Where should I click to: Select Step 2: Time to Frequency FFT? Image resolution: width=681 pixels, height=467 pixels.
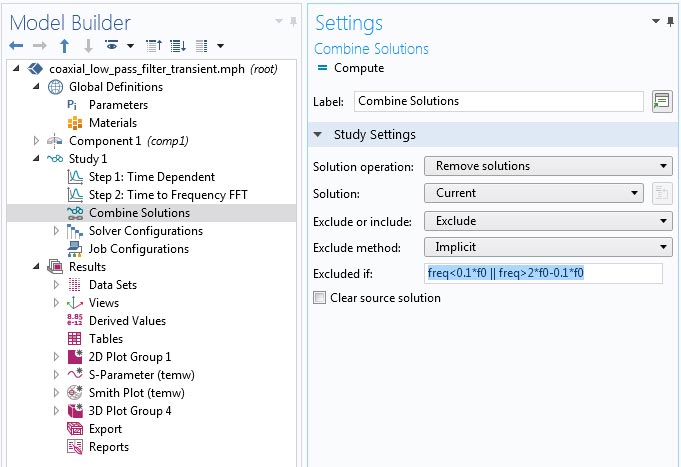tap(167, 195)
